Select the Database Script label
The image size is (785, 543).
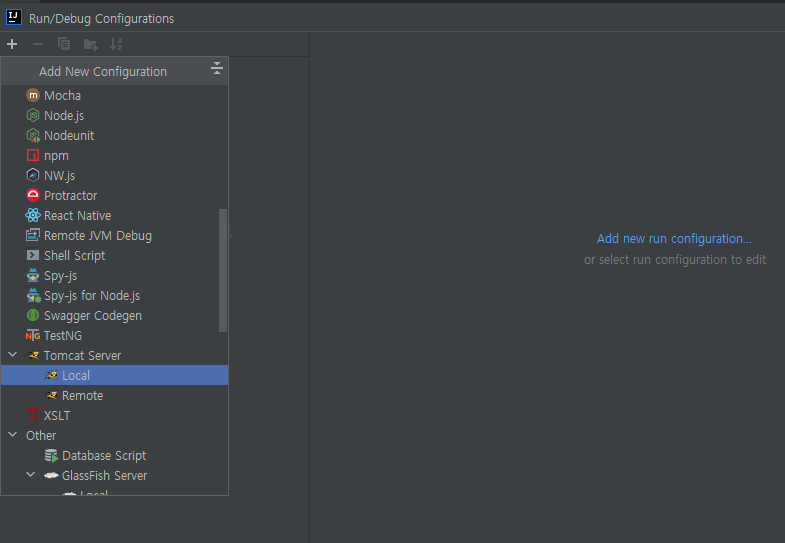tap(104, 456)
